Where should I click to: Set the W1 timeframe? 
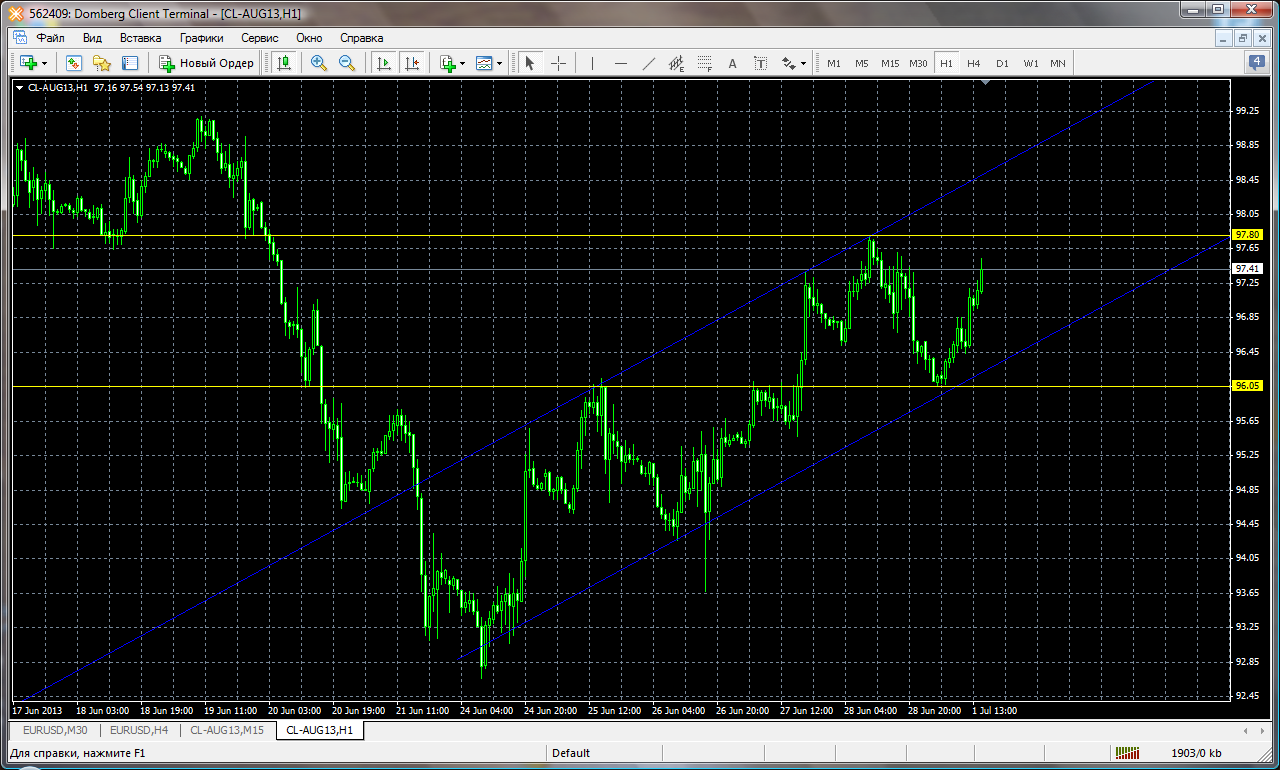pyautogui.click(x=1030, y=63)
